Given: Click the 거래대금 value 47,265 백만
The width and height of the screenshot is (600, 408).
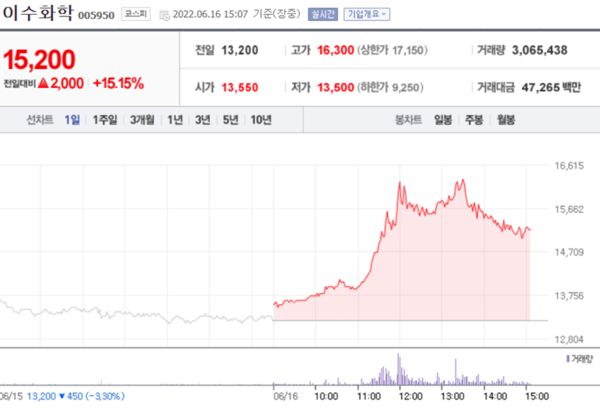Looking at the screenshot, I should pyautogui.click(x=551, y=87).
